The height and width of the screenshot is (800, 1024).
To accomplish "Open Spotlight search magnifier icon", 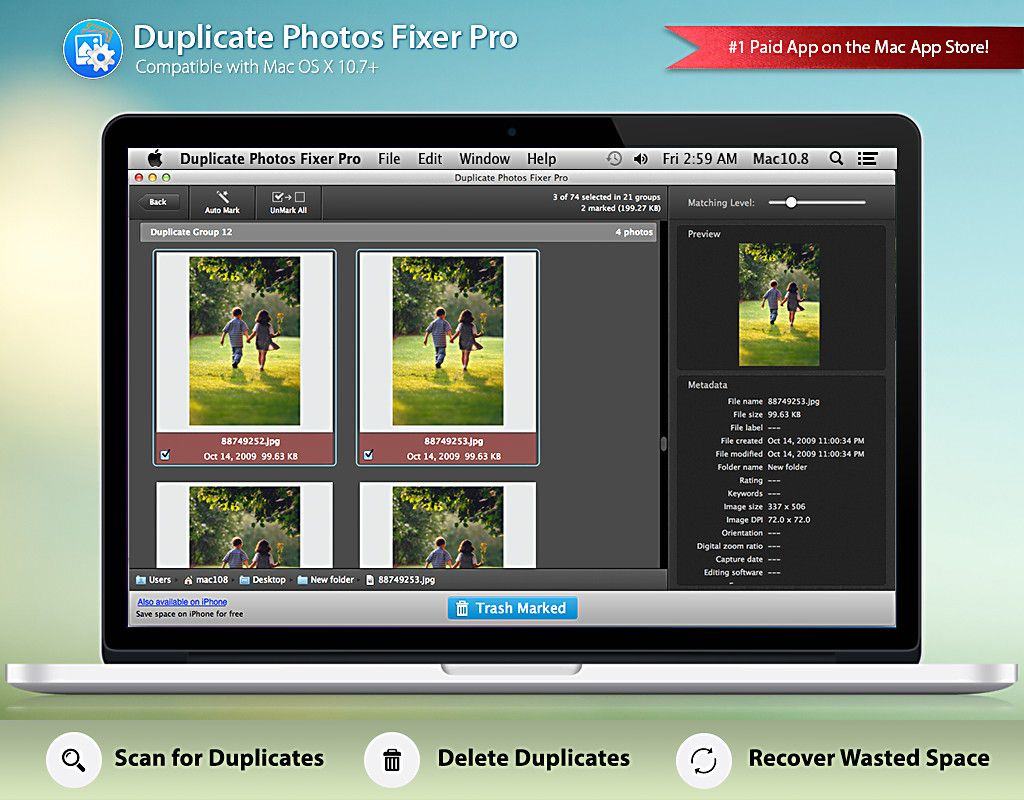I will (836, 159).
